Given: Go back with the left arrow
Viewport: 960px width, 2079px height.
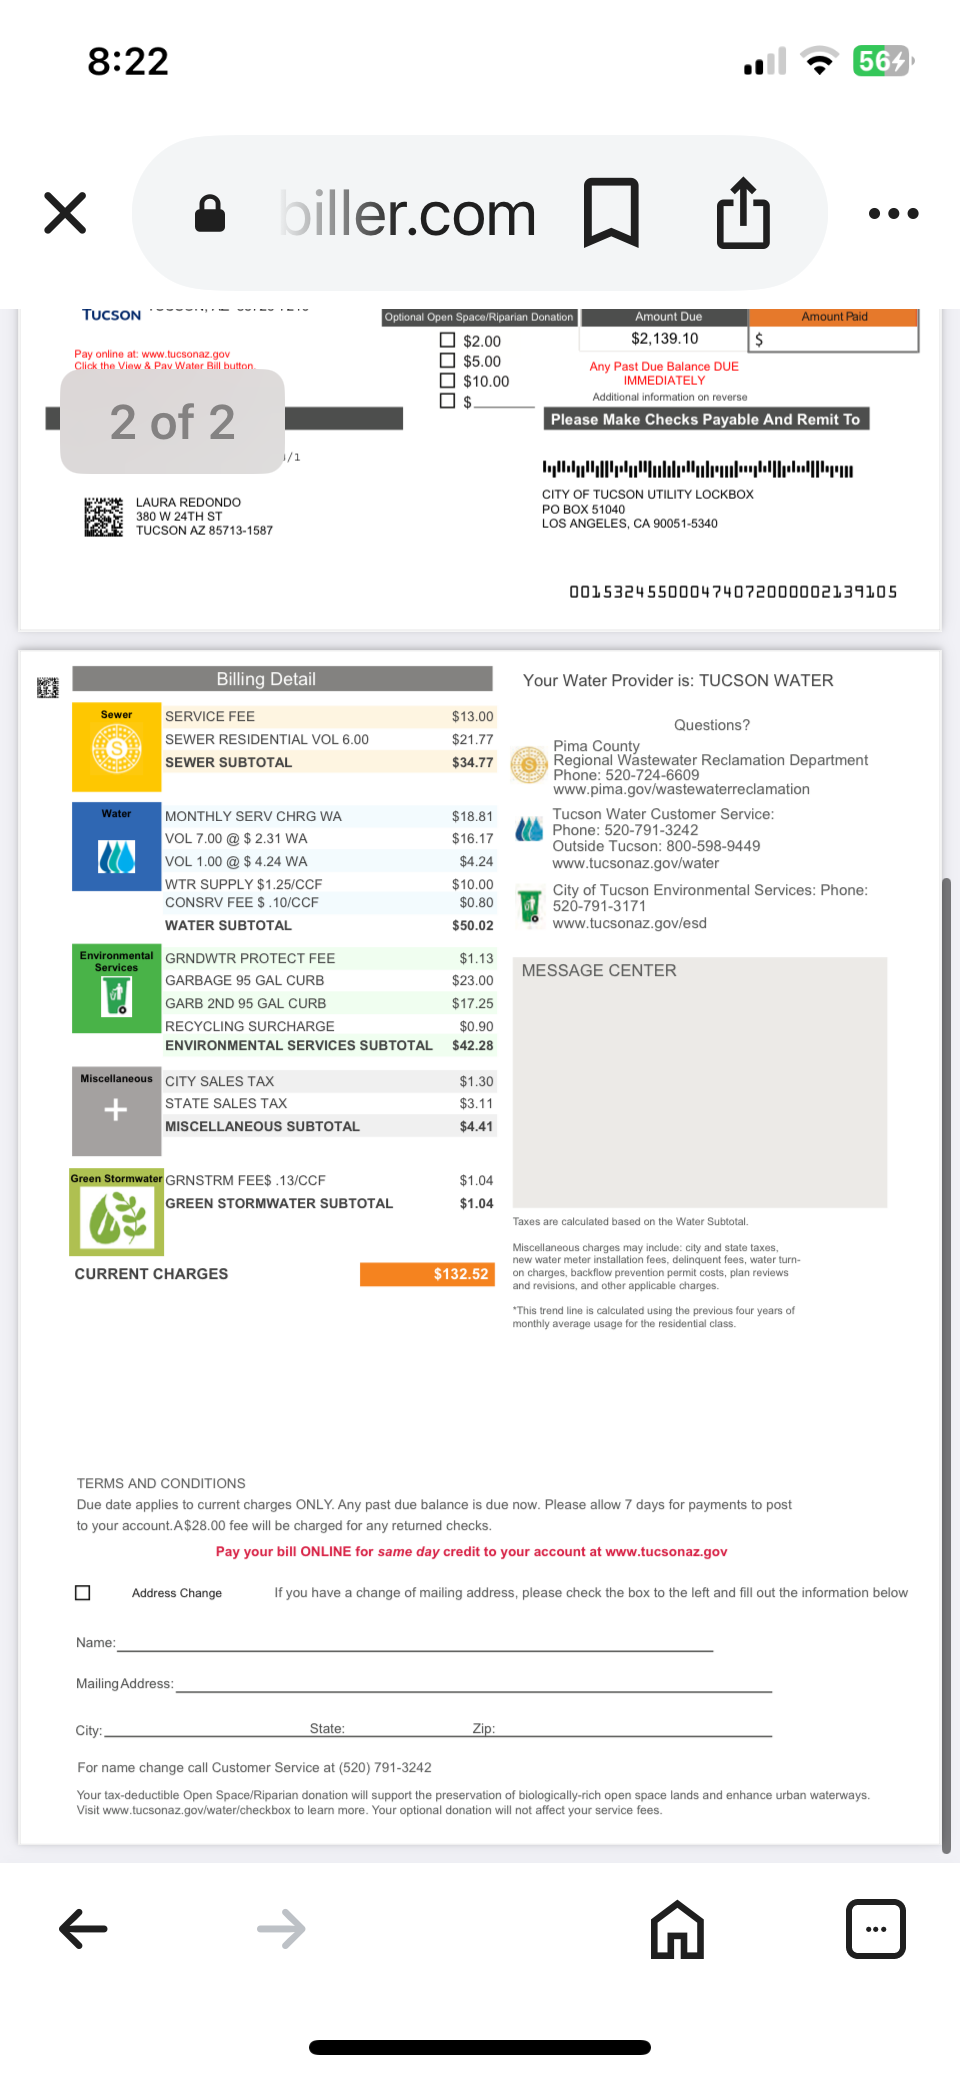Looking at the screenshot, I should [x=83, y=1928].
